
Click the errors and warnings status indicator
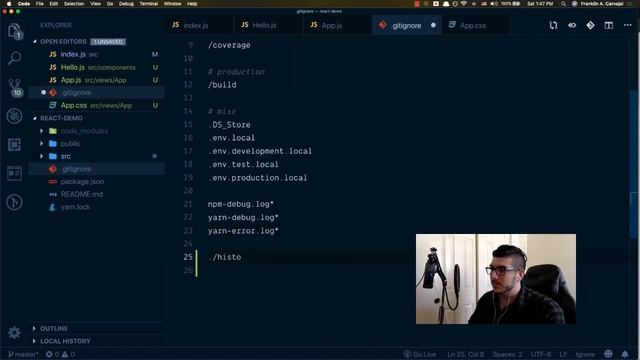60,354
